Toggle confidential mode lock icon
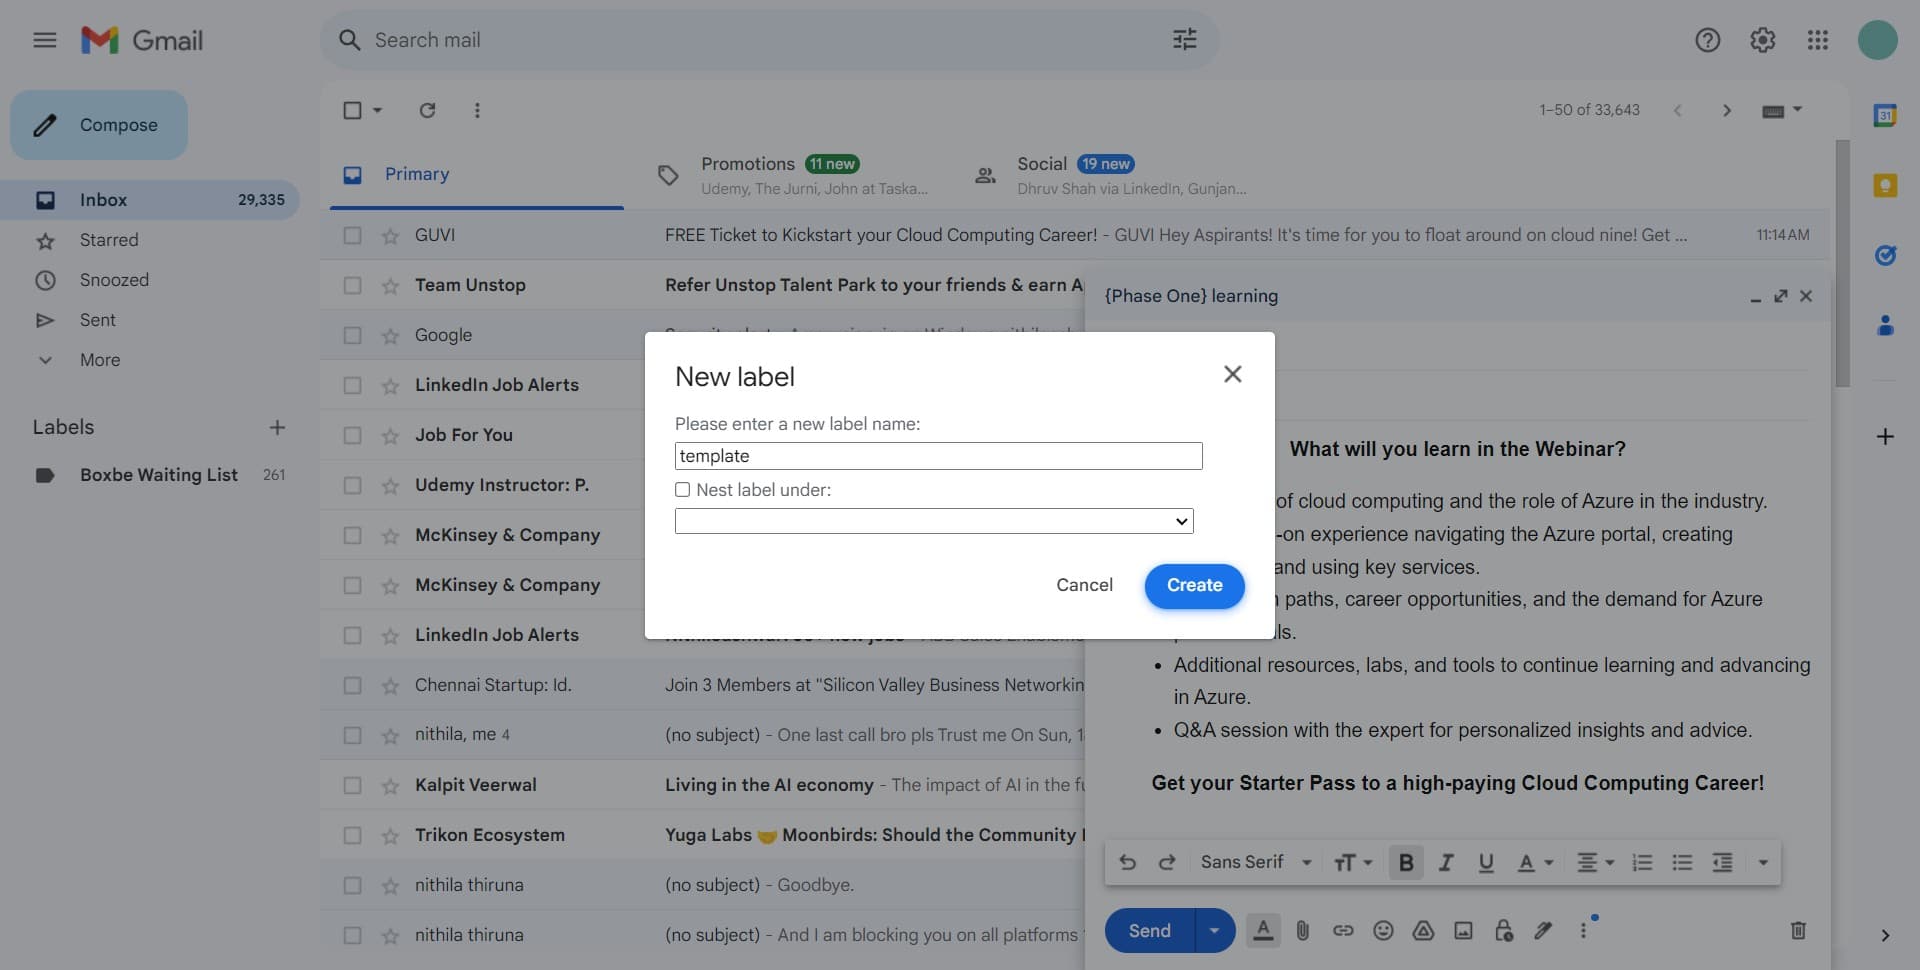Screen dimensions: 1920x970 point(1503,931)
